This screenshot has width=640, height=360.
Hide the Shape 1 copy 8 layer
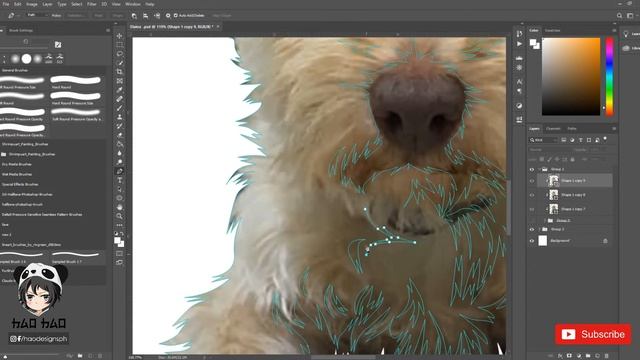click(x=532, y=195)
